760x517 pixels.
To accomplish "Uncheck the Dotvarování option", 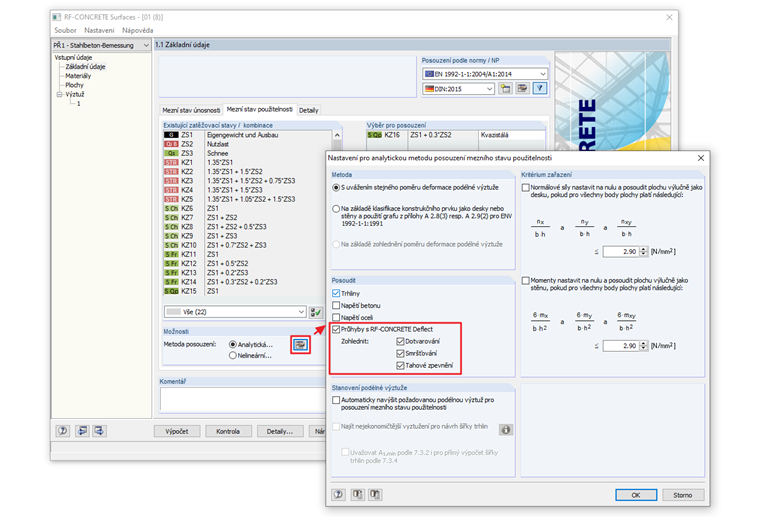I will pos(400,342).
